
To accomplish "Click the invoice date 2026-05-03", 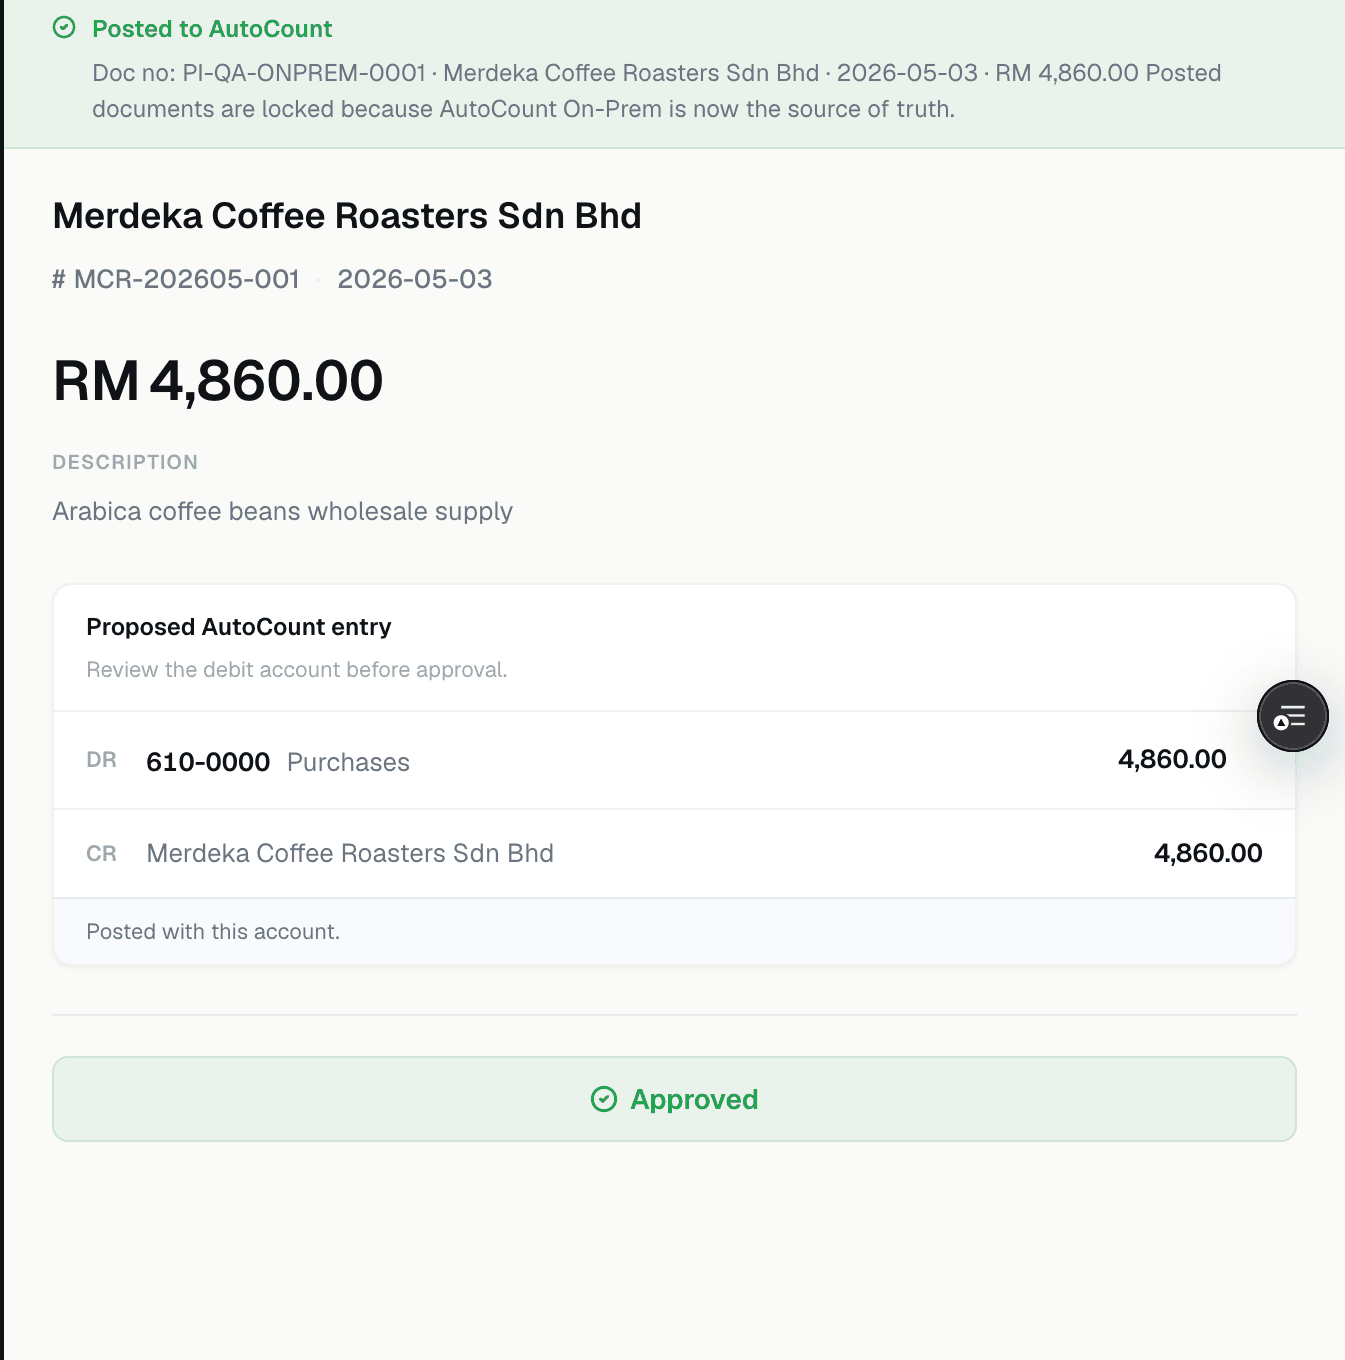I will [415, 279].
